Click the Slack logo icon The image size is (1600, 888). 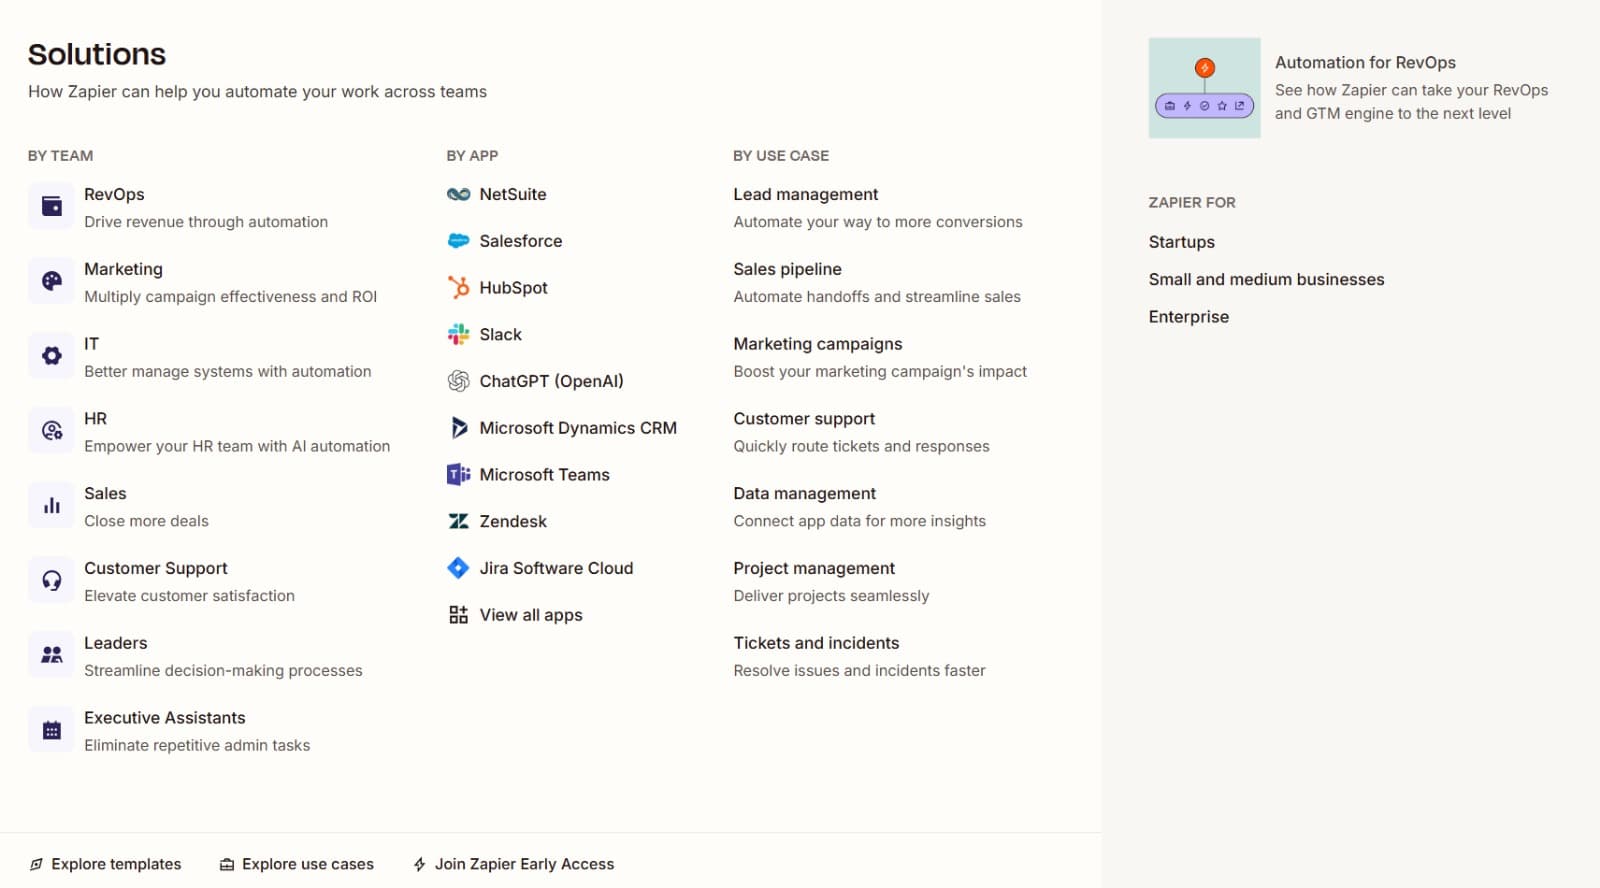coord(458,335)
